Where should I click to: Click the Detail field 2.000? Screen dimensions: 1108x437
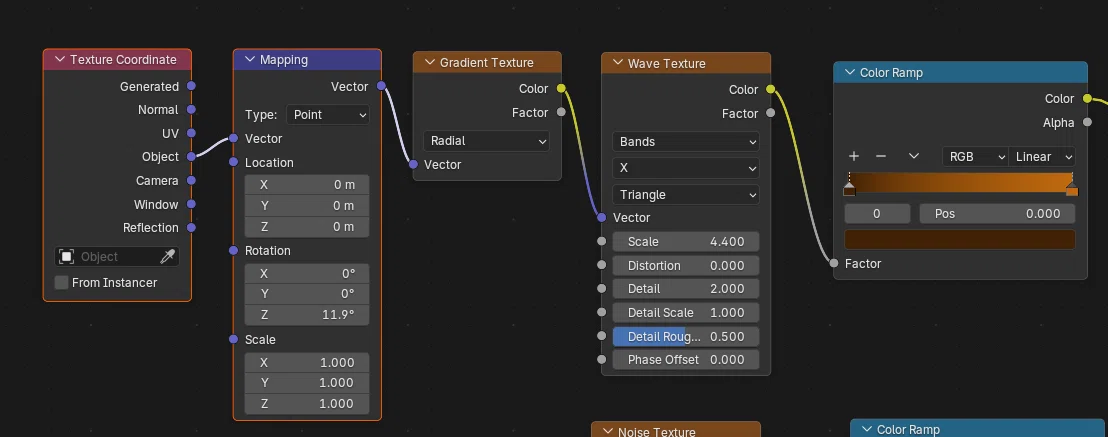(685, 289)
